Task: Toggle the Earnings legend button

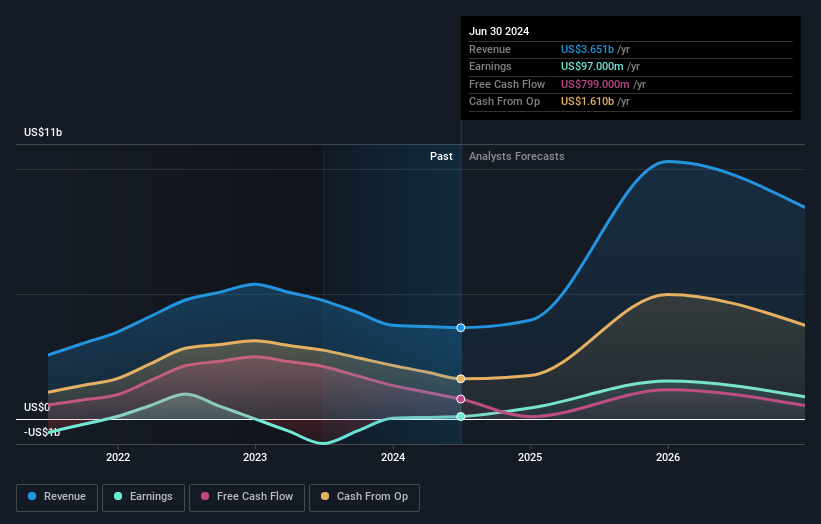Action: (143, 497)
